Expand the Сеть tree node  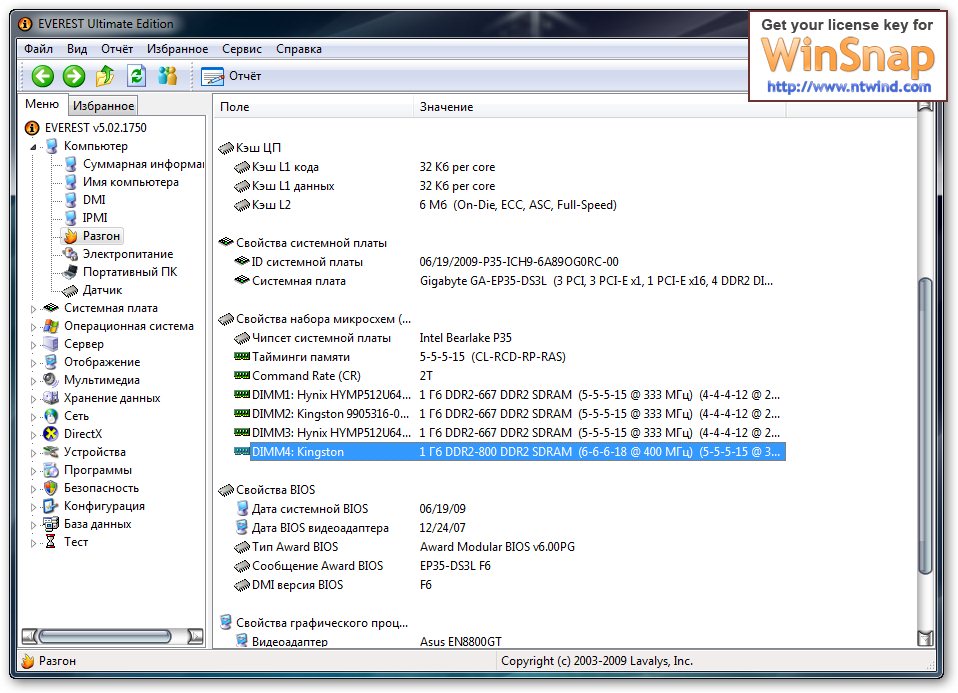tap(34, 417)
